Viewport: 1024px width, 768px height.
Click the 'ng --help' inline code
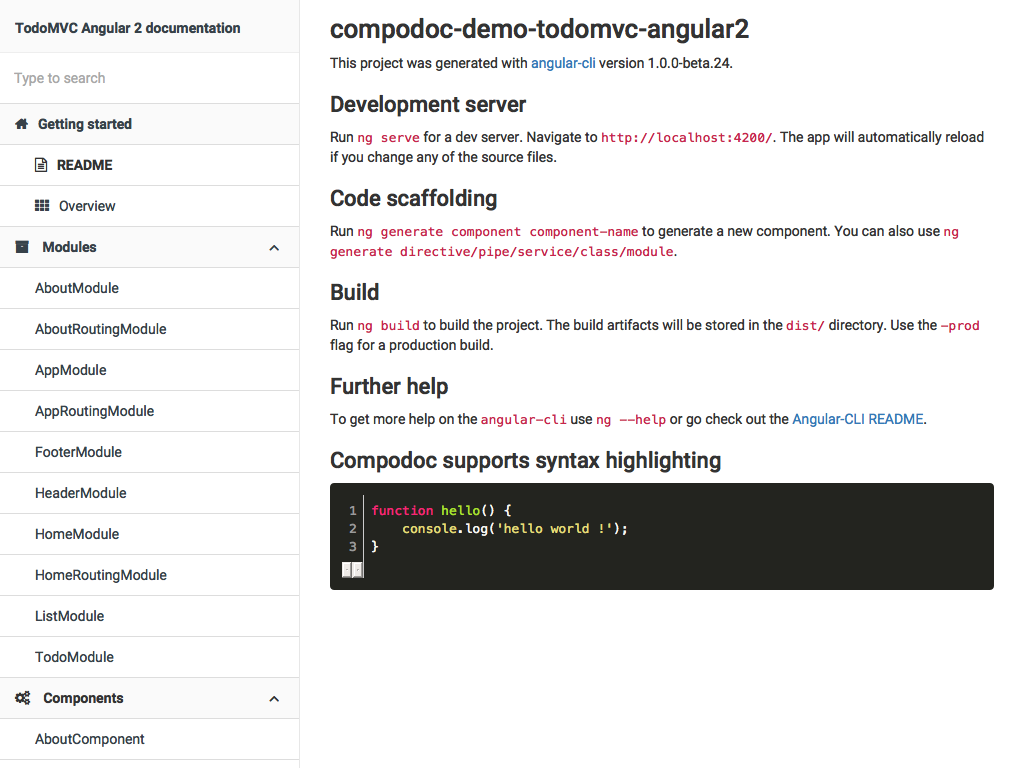pyautogui.click(x=632, y=420)
